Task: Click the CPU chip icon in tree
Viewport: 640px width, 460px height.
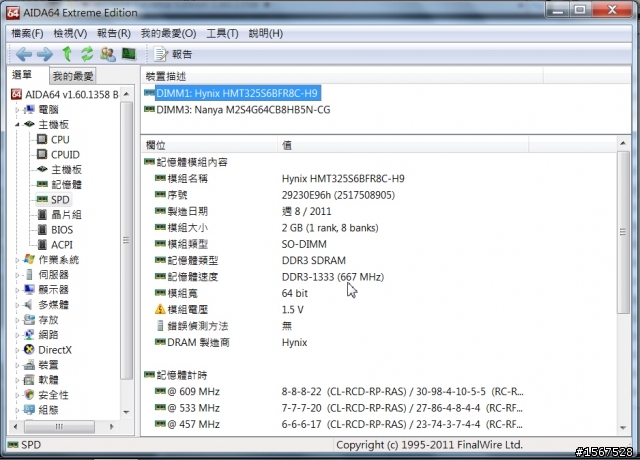Action: tap(42, 139)
